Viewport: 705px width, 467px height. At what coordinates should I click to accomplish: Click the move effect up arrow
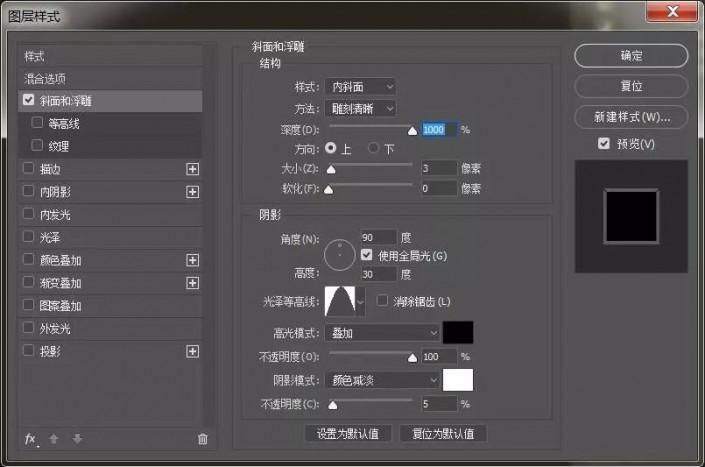pos(54,439)
